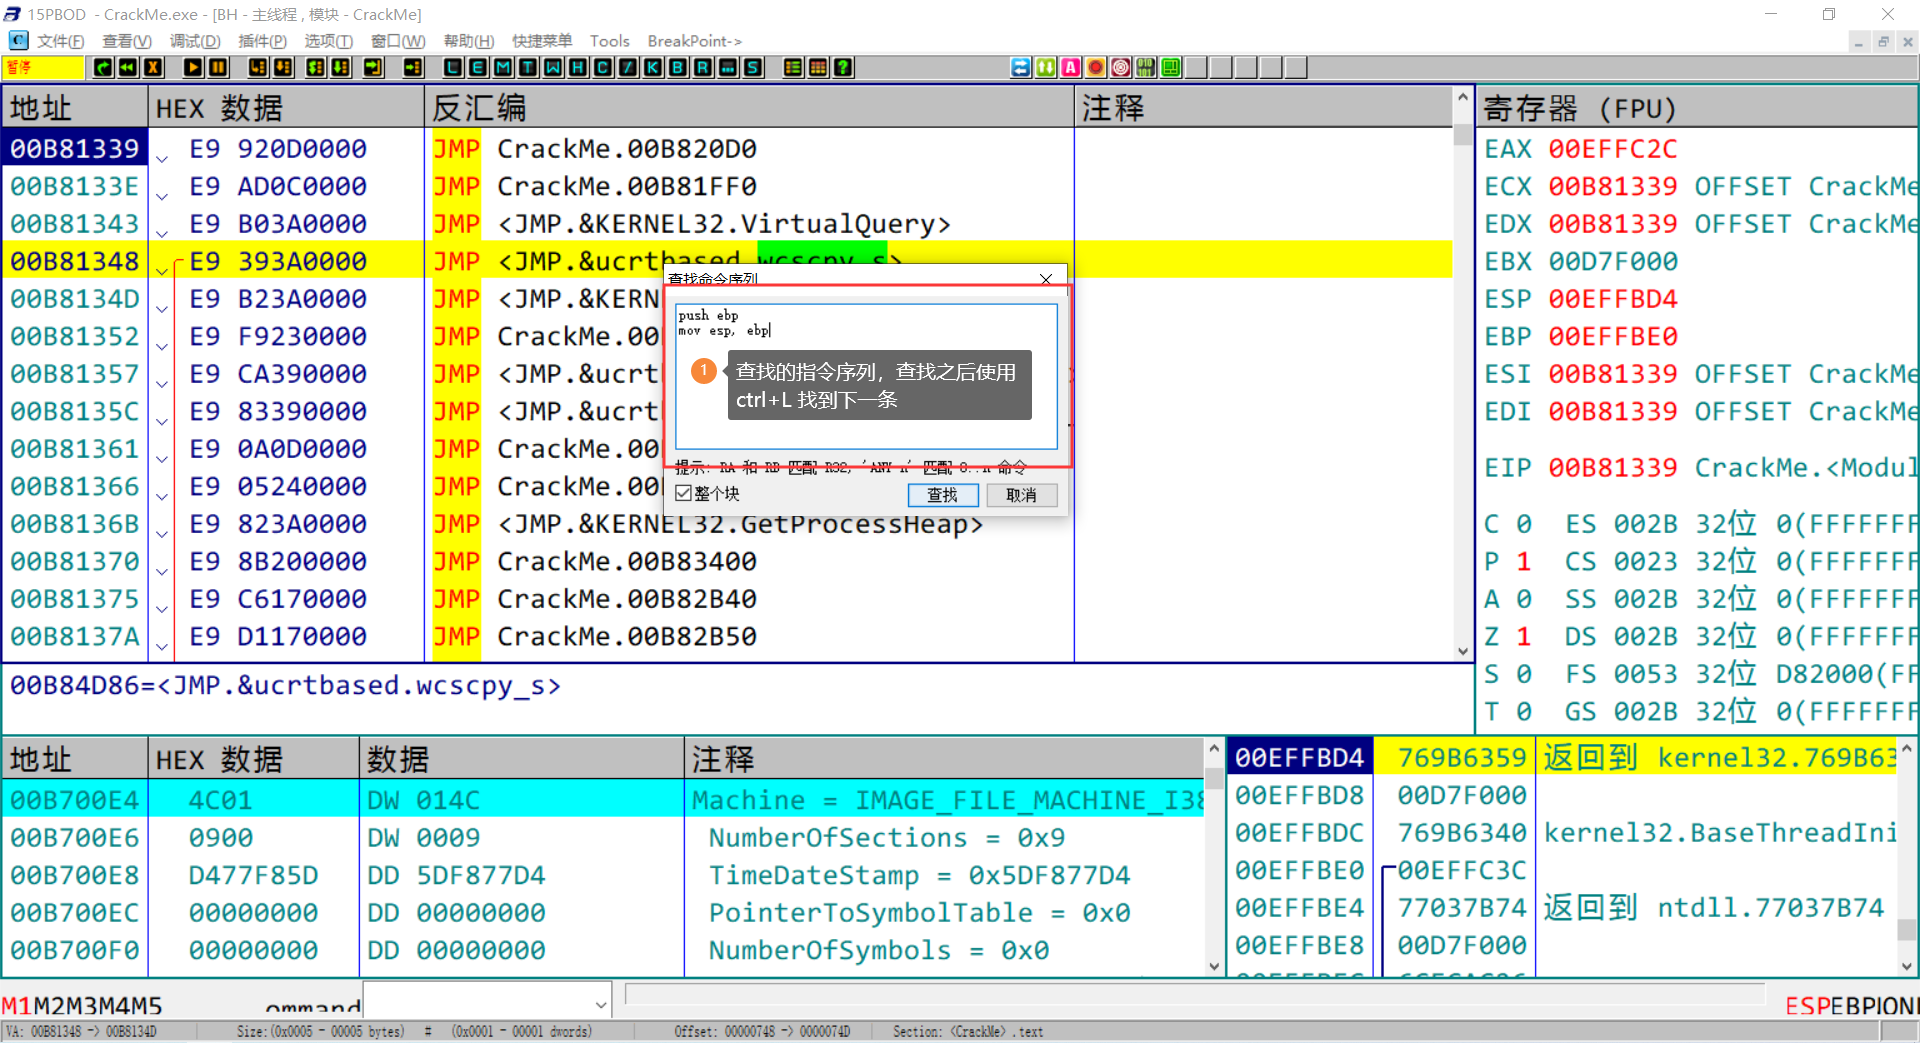Click the disassembly pane scroll-down arrow
Viewport: 1920px width, 1043px height.
[1463, 651]
